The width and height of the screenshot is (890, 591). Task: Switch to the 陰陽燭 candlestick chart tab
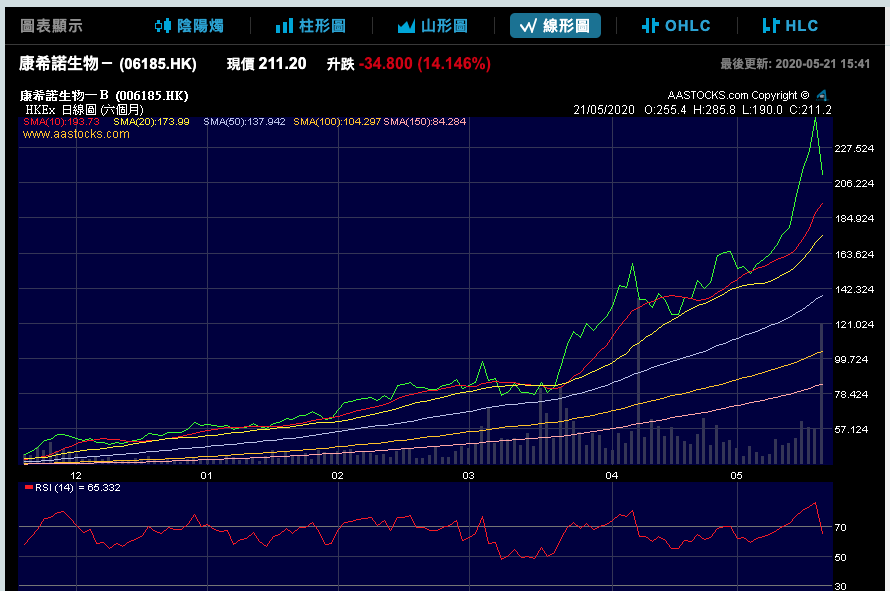tap(189, 26)
